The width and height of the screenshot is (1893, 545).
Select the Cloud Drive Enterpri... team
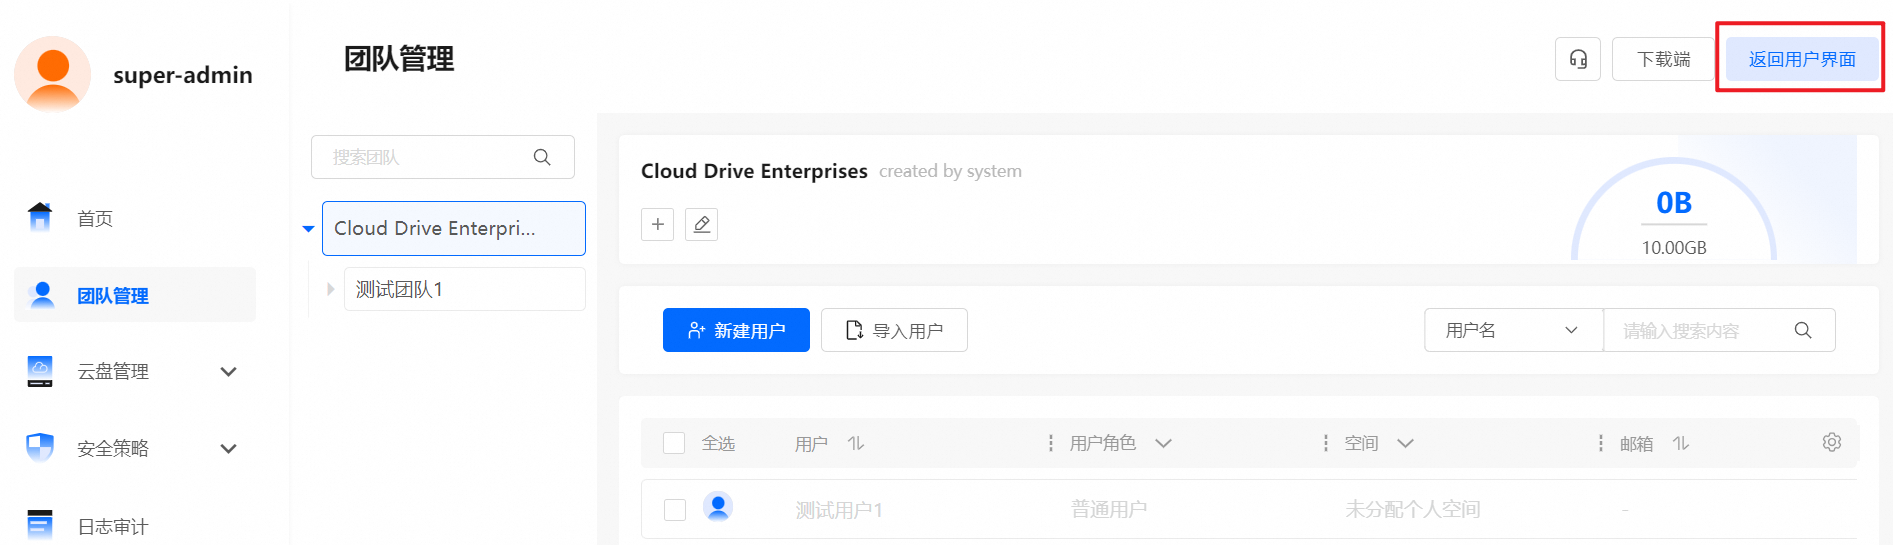[454, 228]
